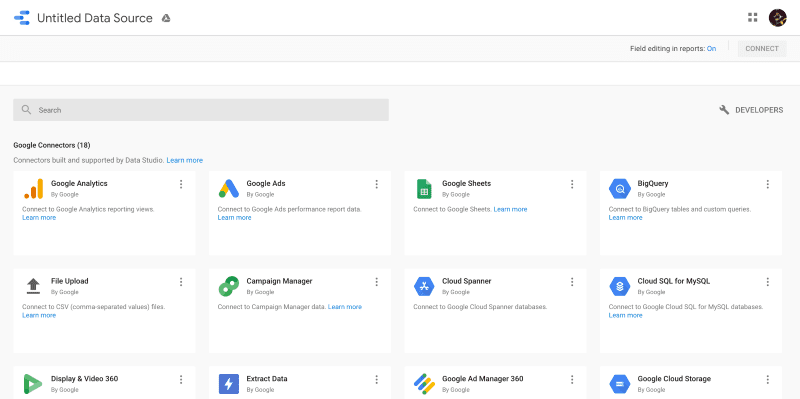Screen dimensions: 800x399
Task: Select the Google Ads connector icon
Action: (x=229, y=188)
